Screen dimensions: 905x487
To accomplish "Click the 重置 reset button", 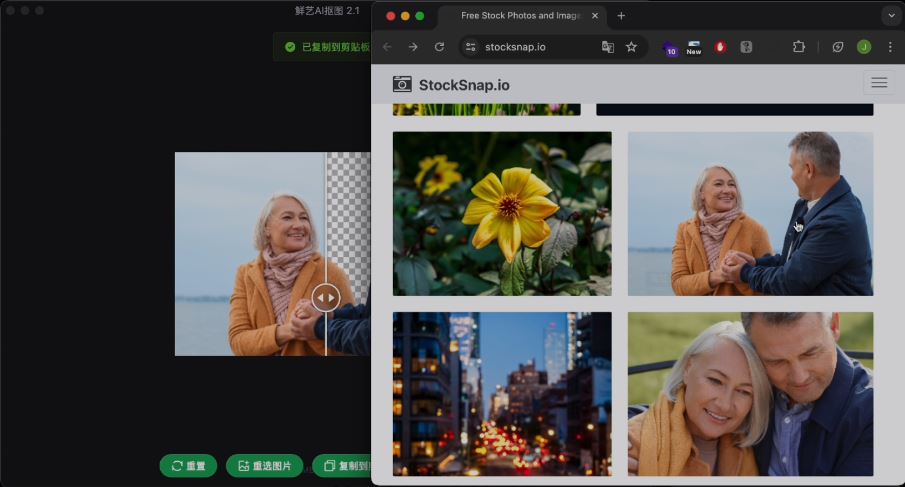I will point(188,466).
